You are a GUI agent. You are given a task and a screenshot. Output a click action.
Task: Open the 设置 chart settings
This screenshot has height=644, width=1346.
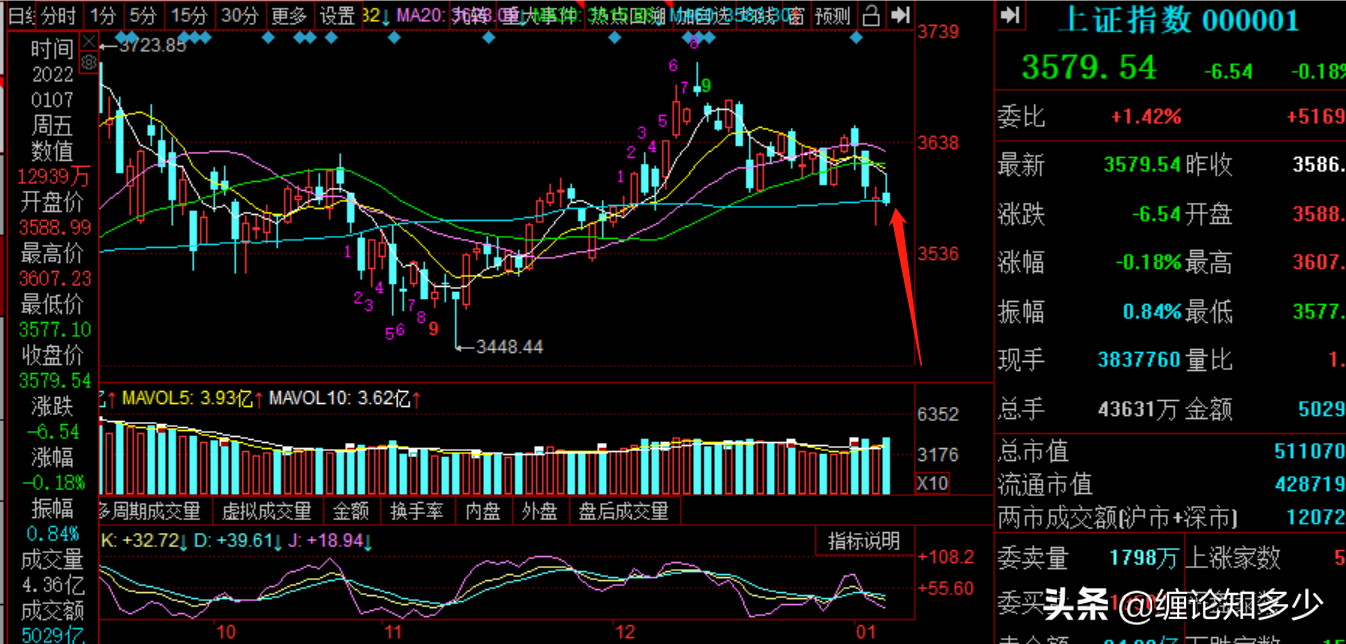point(338,16)
